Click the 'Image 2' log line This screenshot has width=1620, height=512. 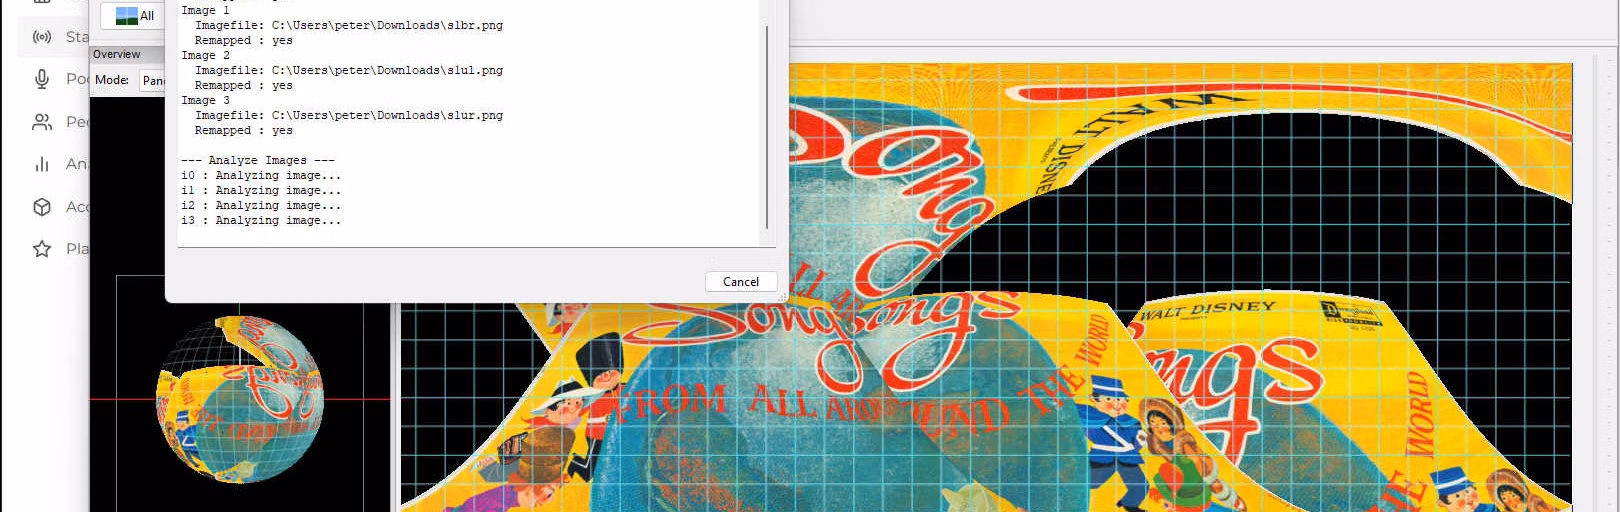[206, 55]
